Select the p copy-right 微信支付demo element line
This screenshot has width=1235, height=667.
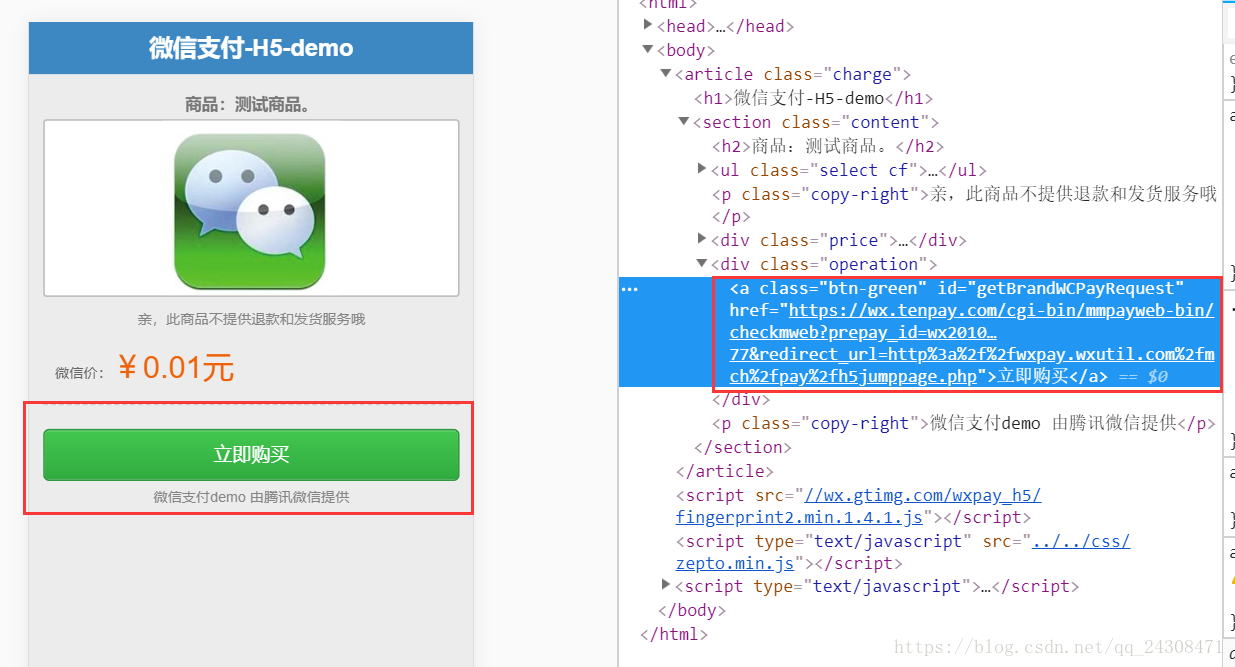point(963,423)
